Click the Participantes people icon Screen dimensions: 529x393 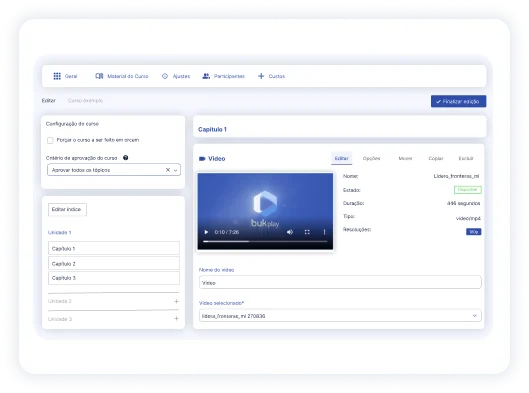coord(206,76)
